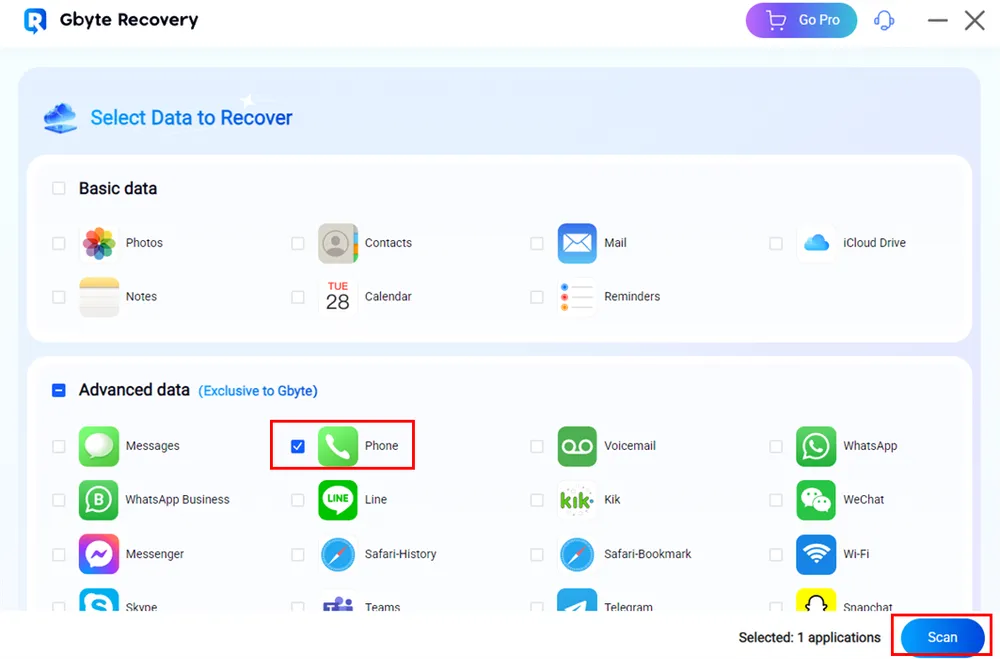Click the 'Basic data' section label
Screen dimensions: 1000x659
coord(118,188)
